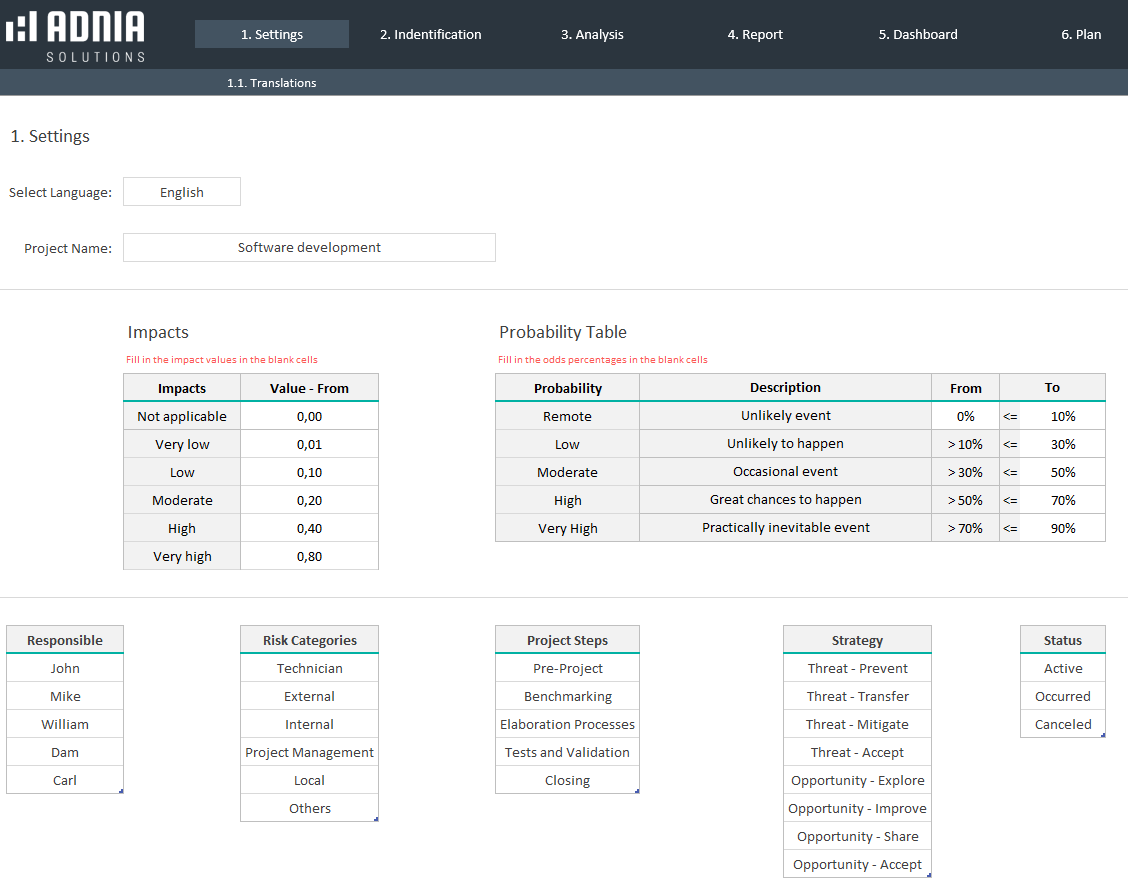The image size is (1128, 893).
Task: Select Project Management in Risk Categories
Action: [309, 752]
